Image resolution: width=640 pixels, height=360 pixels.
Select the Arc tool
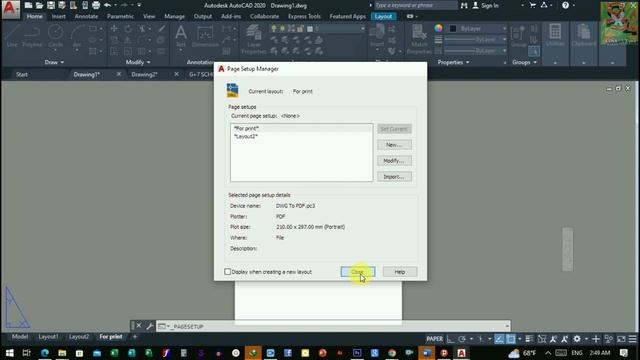pyautogui.click(x=77, y=36)
